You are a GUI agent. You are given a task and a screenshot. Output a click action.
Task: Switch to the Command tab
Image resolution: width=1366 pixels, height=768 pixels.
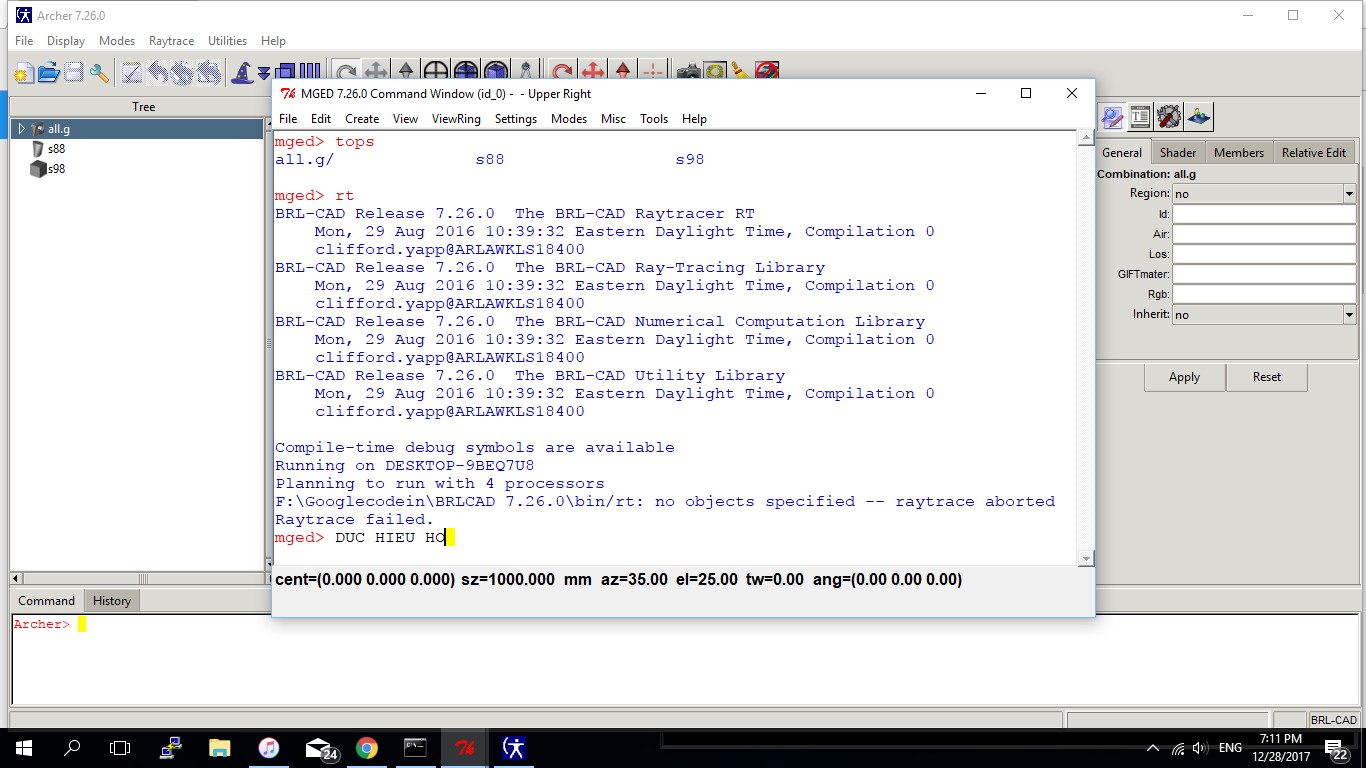[47, 601]
